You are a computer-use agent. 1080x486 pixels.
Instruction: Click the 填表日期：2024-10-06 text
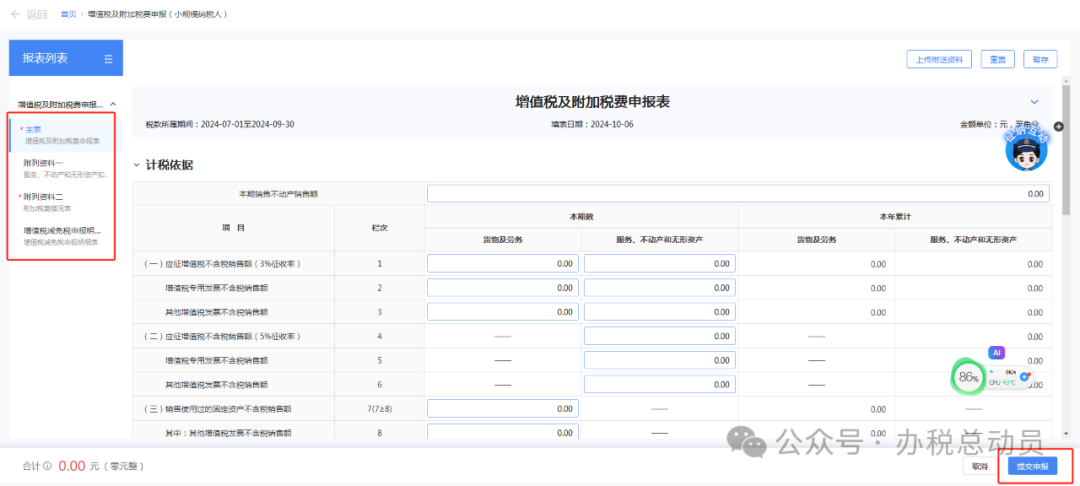[x=590, y=125]
